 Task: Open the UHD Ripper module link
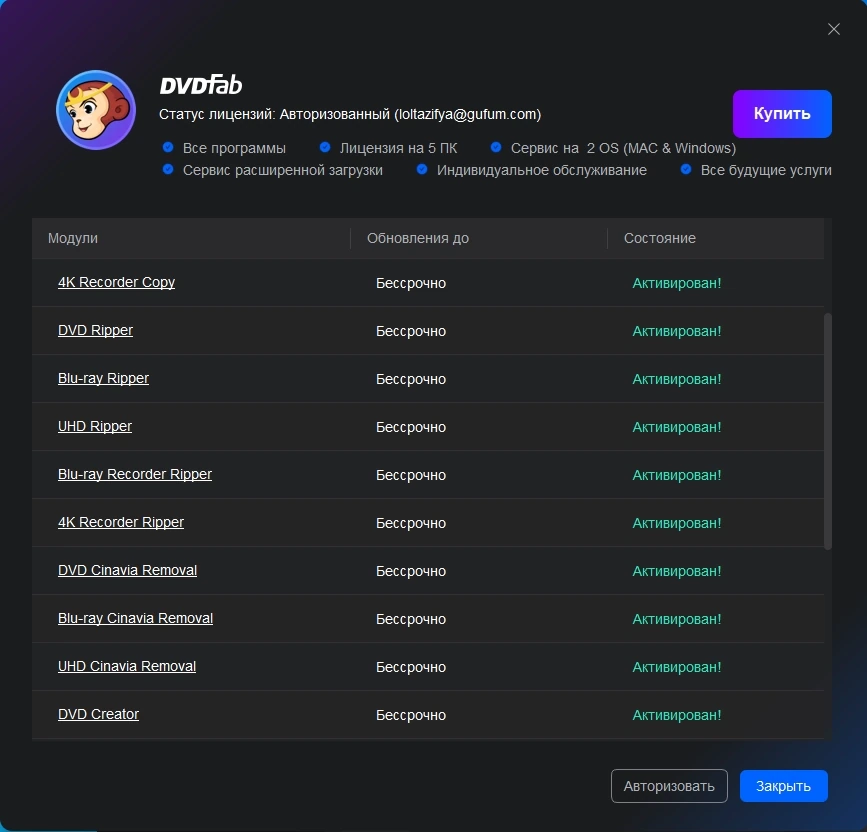tap(95, 427)
